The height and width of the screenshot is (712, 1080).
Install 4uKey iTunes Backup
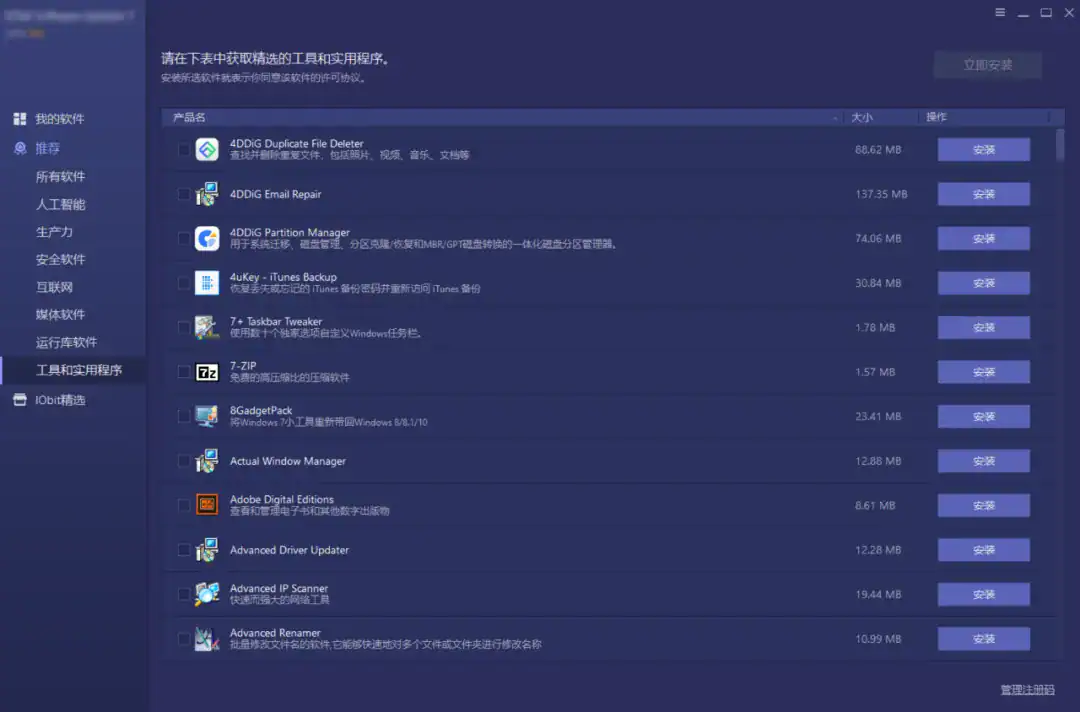984,283
